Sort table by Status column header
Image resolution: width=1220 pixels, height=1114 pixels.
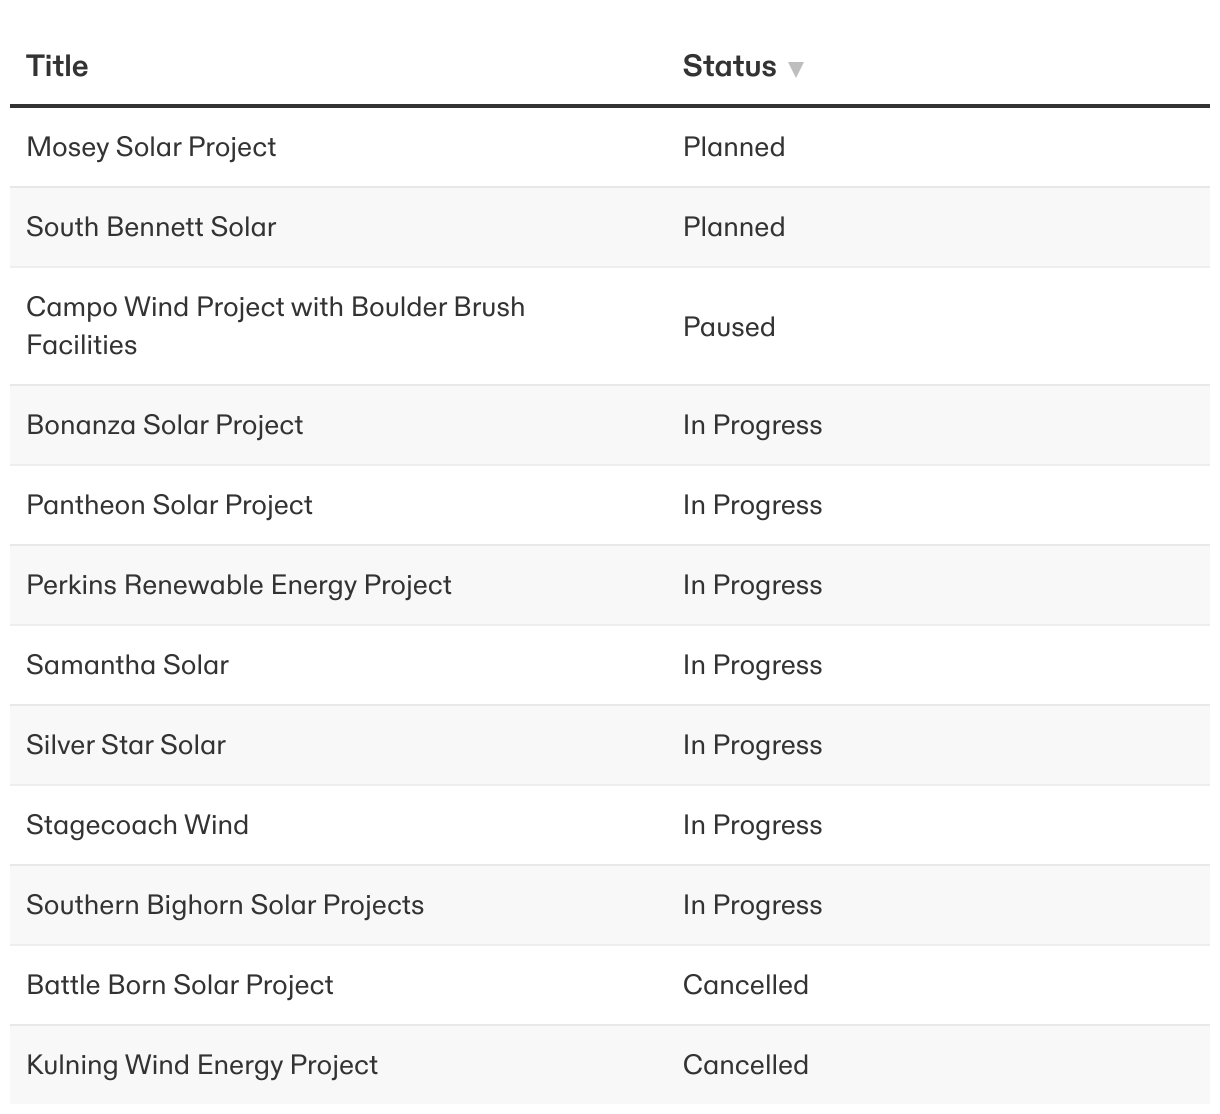tap(729, 67)
